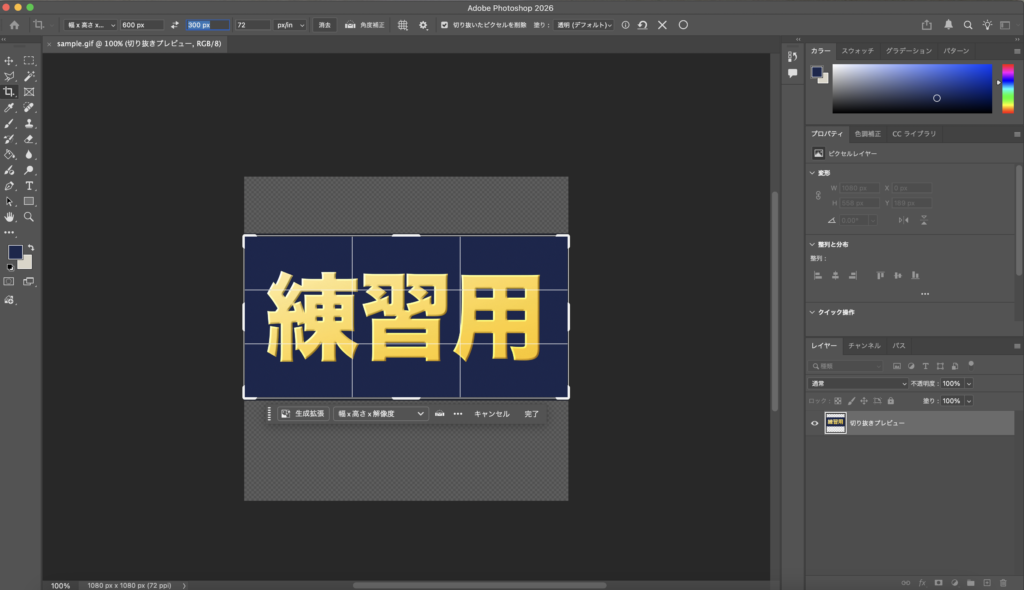Open the スウォッチ tab
This screenshot has width=1024, height=590.
click(857, 50)
